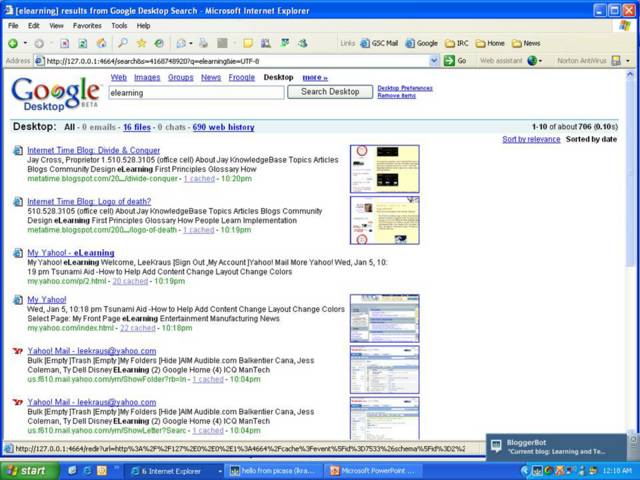Expand the Norton AntiVirus dropdown arrow
The image size is (640, 480).
coord(628,61)
